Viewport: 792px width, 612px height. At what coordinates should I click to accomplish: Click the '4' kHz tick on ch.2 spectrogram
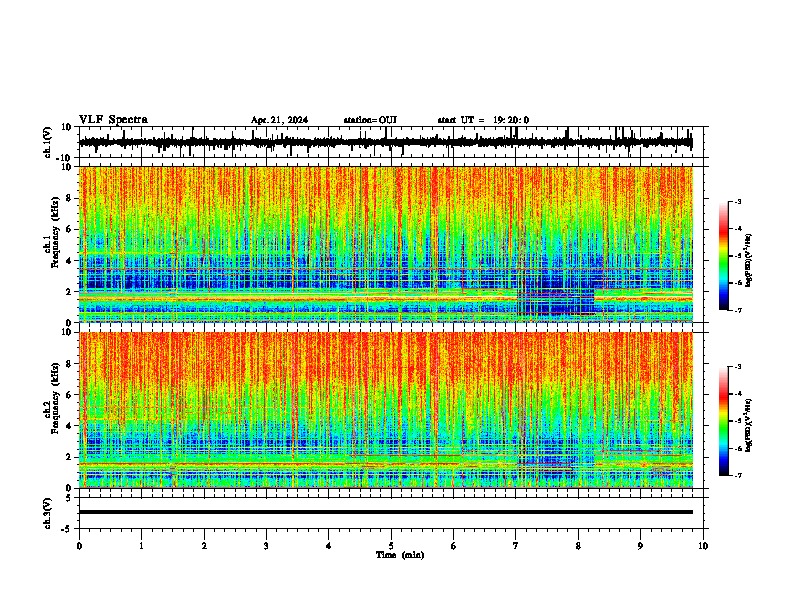[x=70, y=426]
